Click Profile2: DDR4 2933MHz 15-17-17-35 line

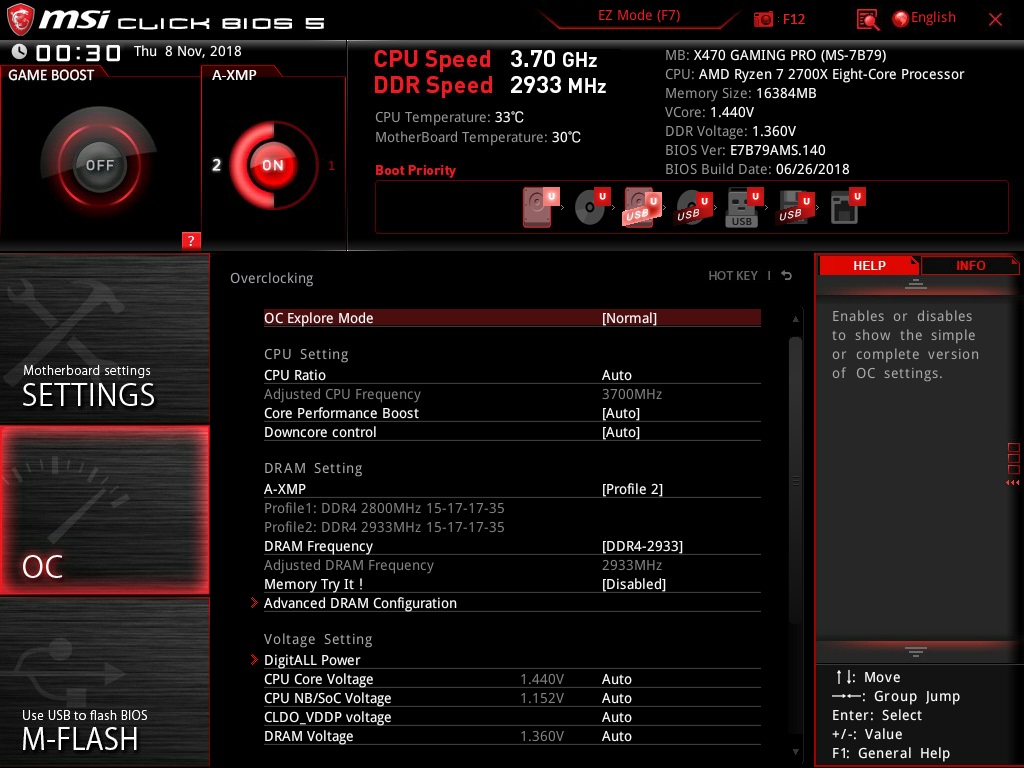pyautogui.click(x=384, y=526)
